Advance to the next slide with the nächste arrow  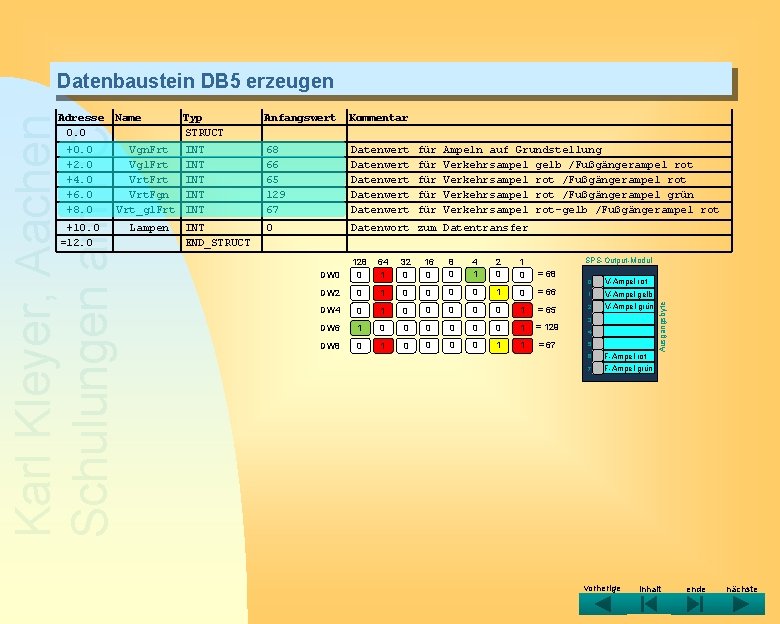(x=741, y=604)
